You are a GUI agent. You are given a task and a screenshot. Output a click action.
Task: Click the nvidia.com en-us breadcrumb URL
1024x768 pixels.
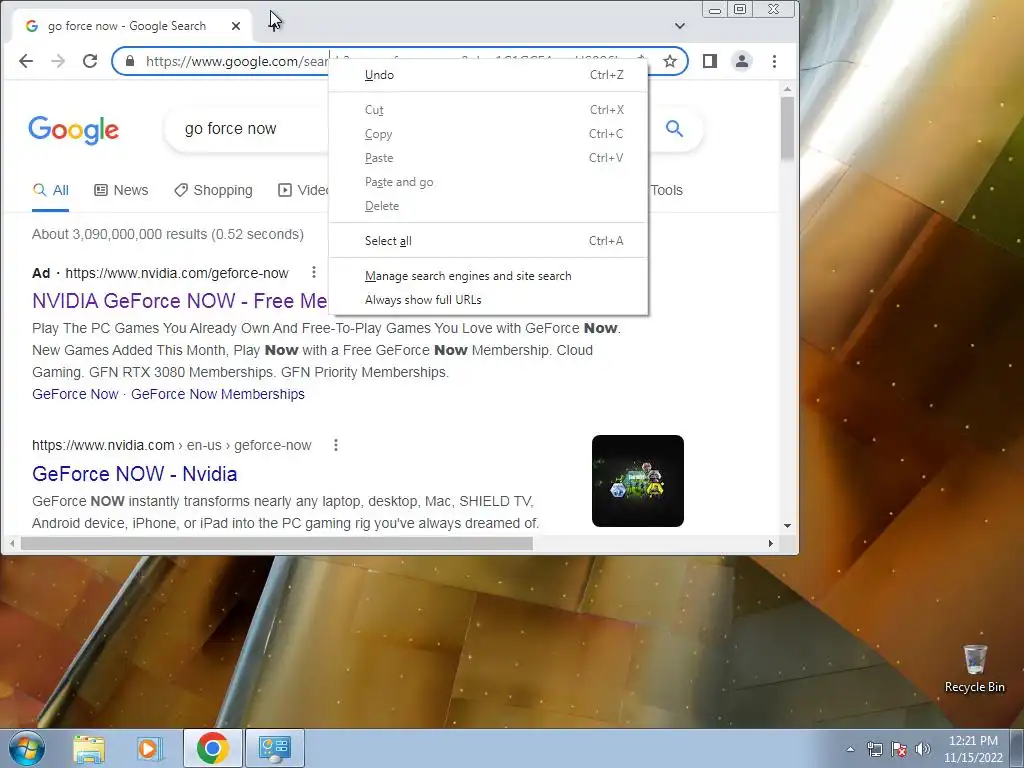click(172, 445)
